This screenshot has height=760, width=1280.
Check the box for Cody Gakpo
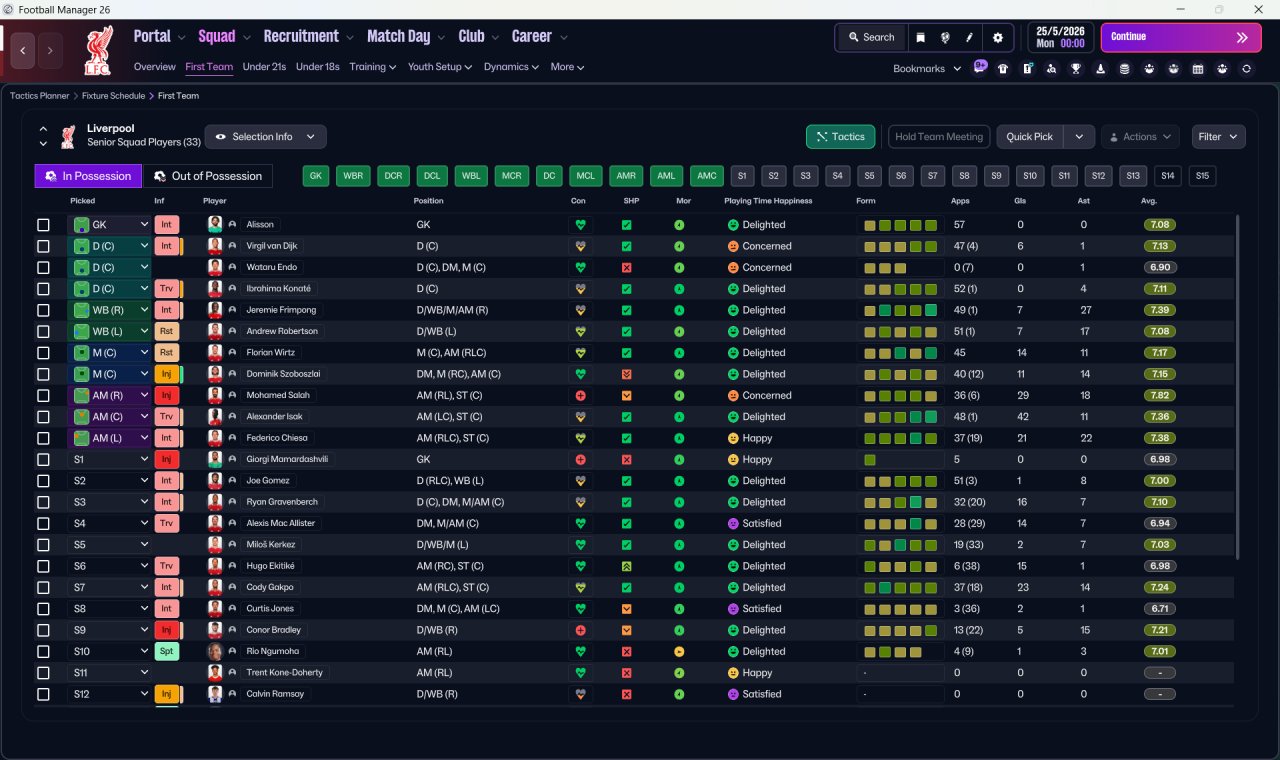coord(43,587)
